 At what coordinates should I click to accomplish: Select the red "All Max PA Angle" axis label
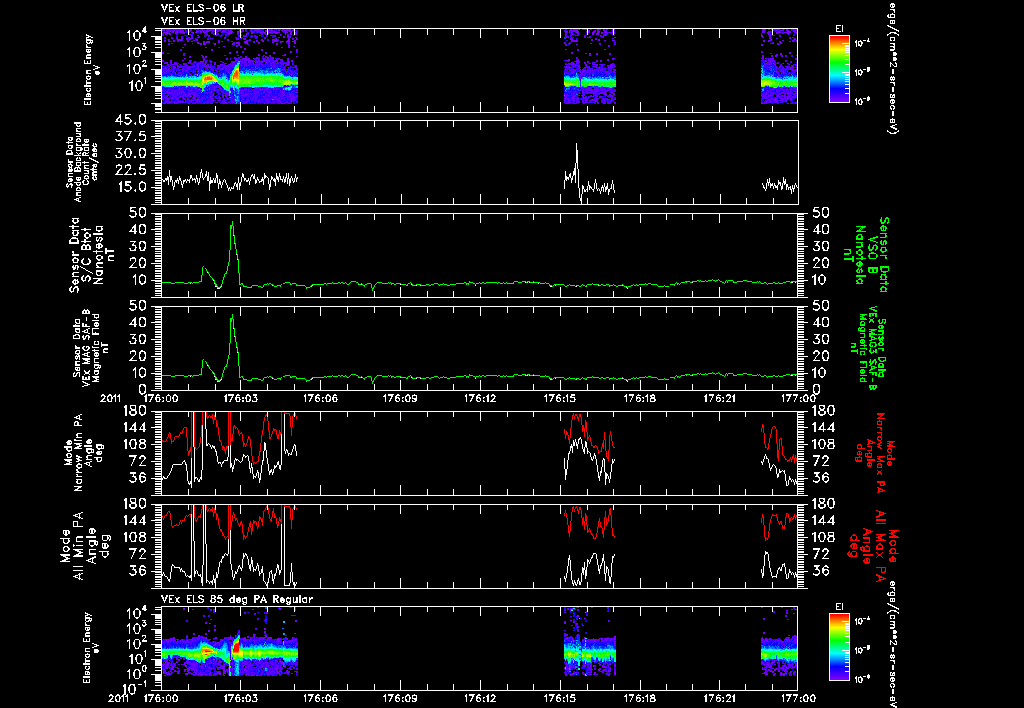click(873, 545)
